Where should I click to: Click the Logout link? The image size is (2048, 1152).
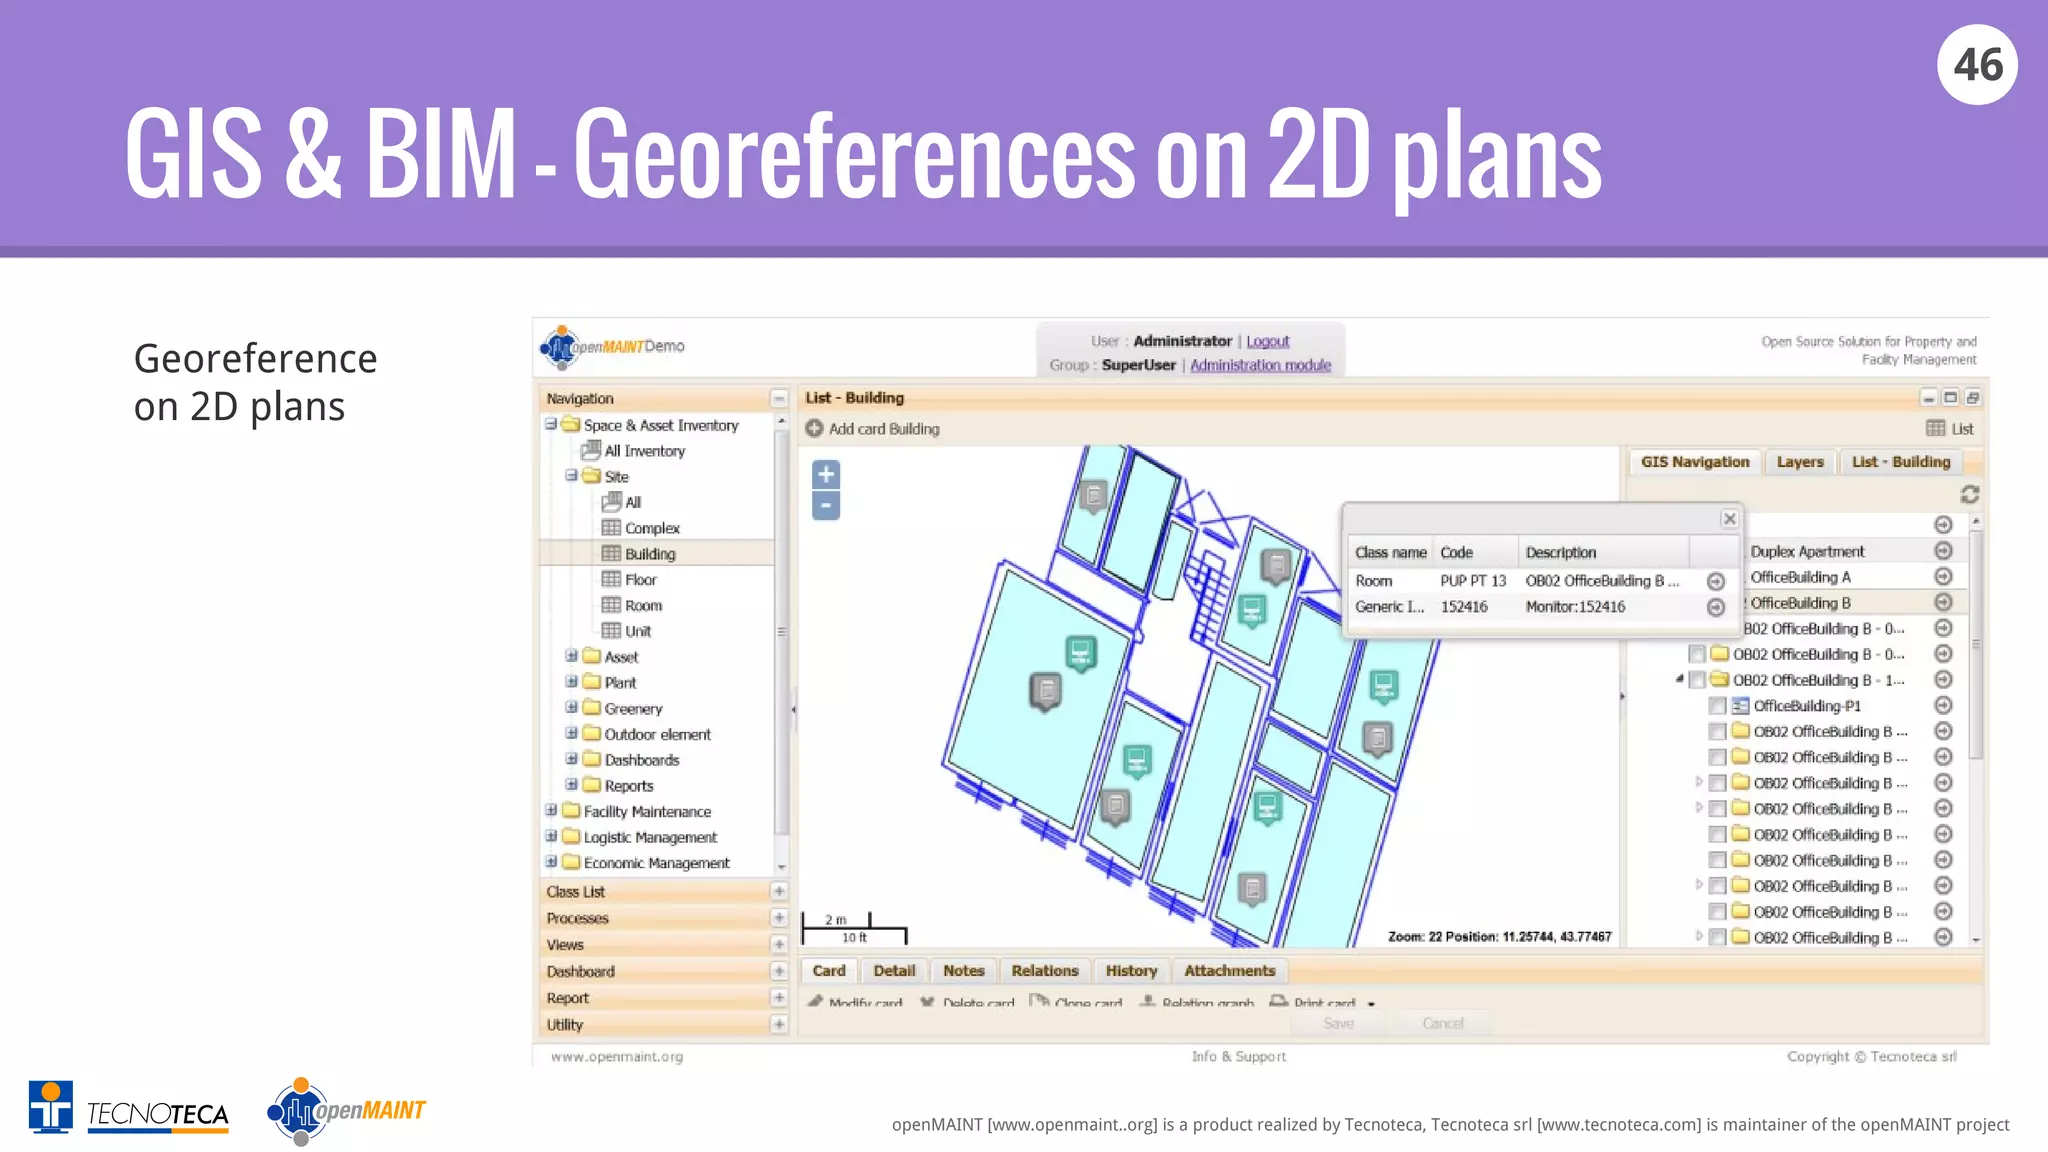coord(1268,341)
